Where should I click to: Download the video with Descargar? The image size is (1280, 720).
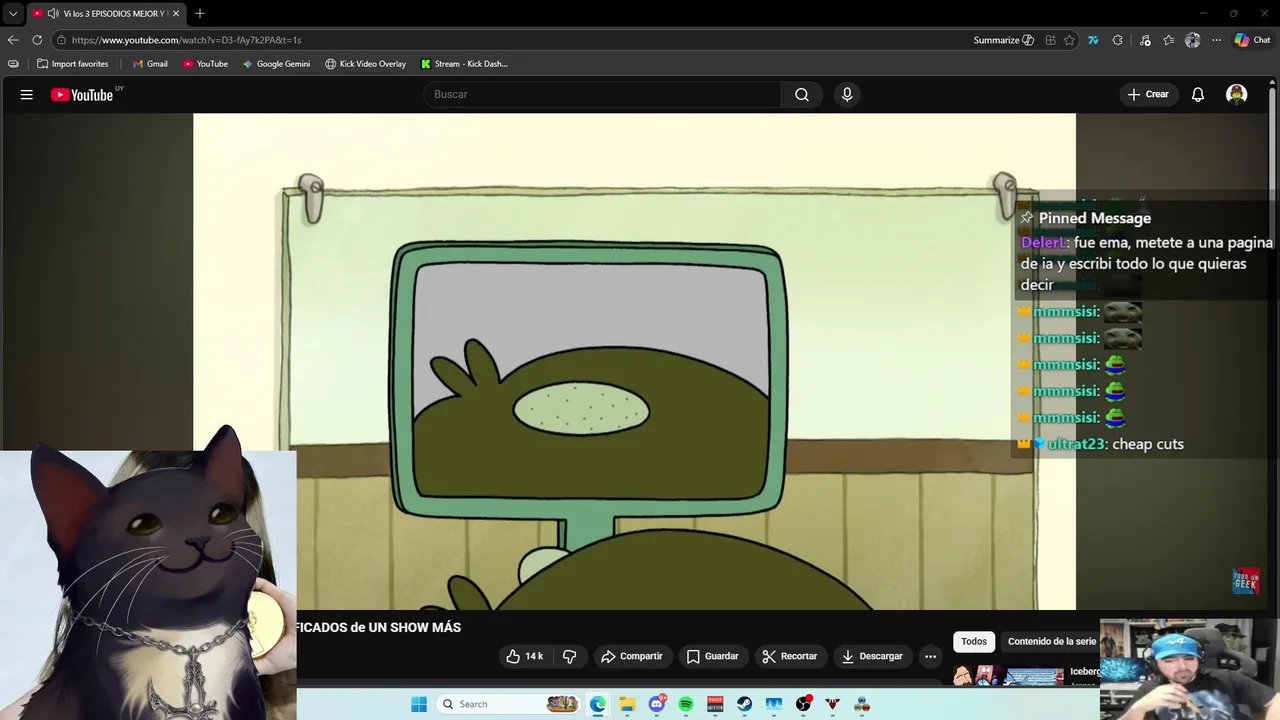pyautogui.click(x=872, y=656)
